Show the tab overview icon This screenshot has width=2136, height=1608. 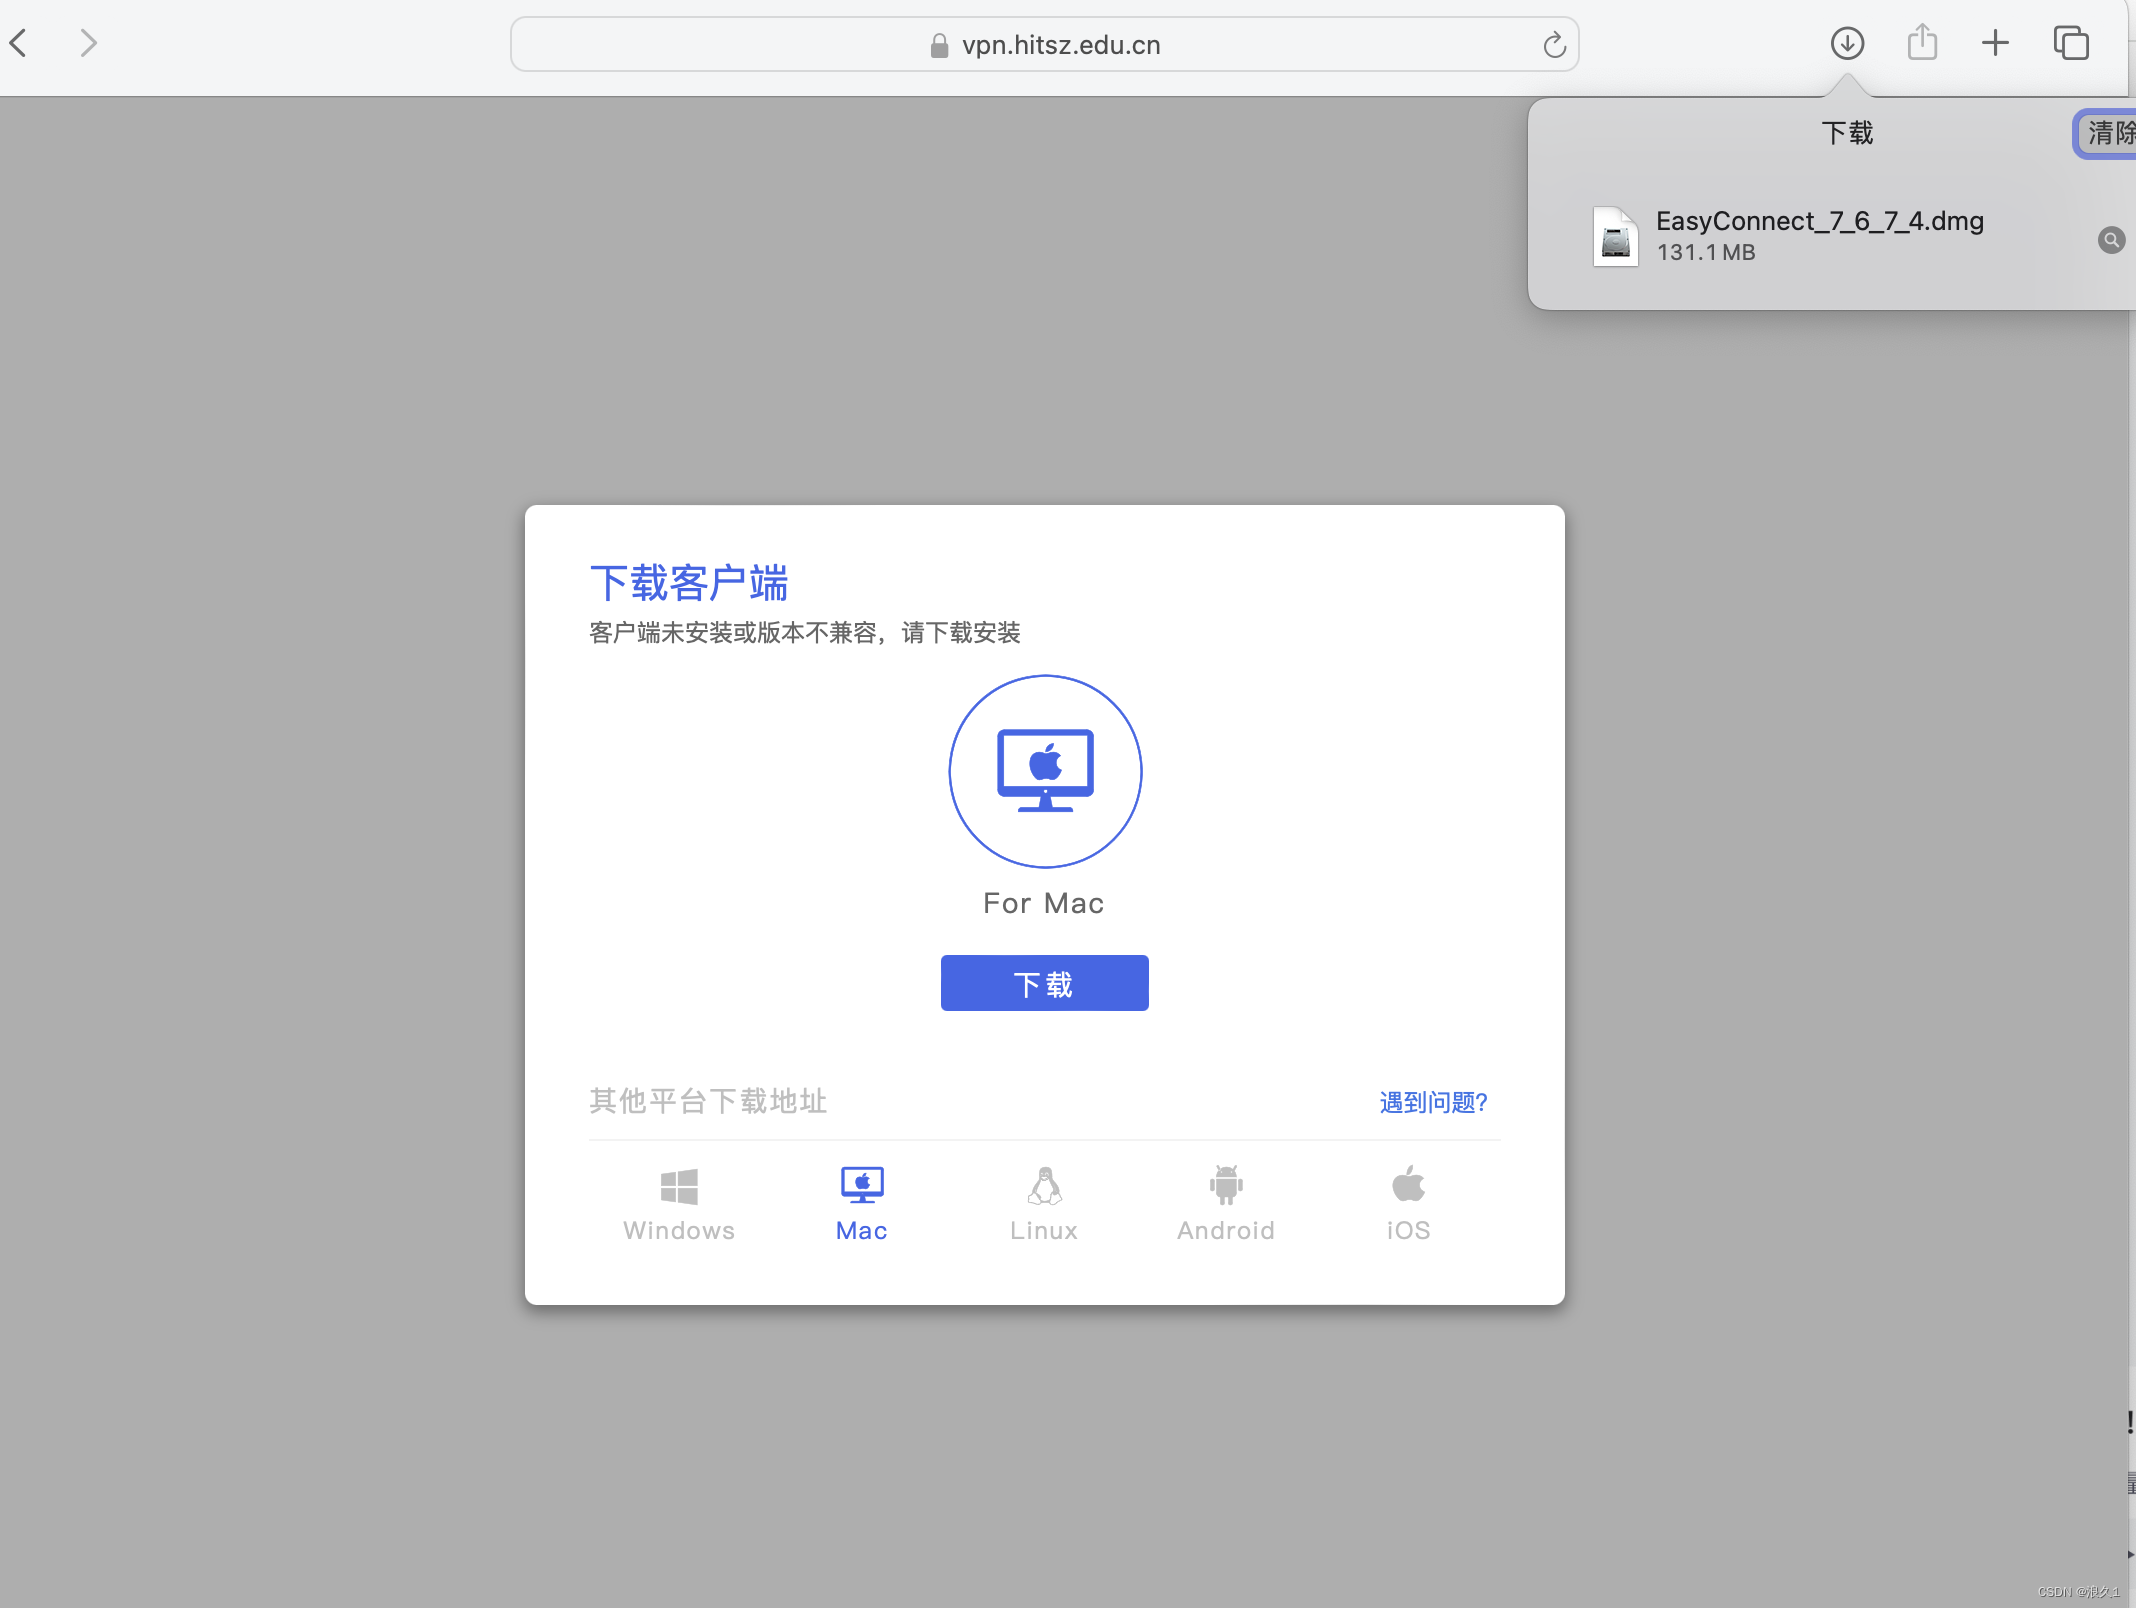pos(2071,43)
